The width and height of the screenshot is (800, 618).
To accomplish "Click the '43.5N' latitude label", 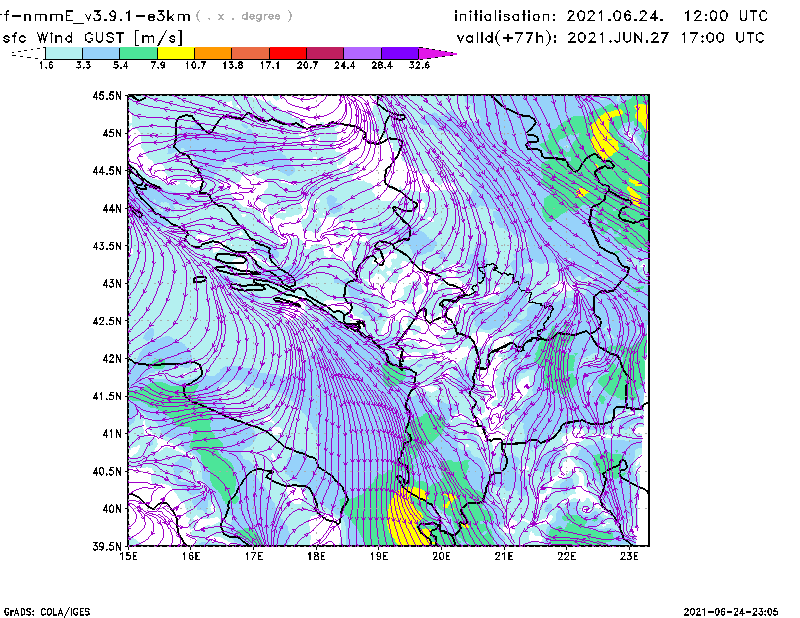I will tap(108, 246).
